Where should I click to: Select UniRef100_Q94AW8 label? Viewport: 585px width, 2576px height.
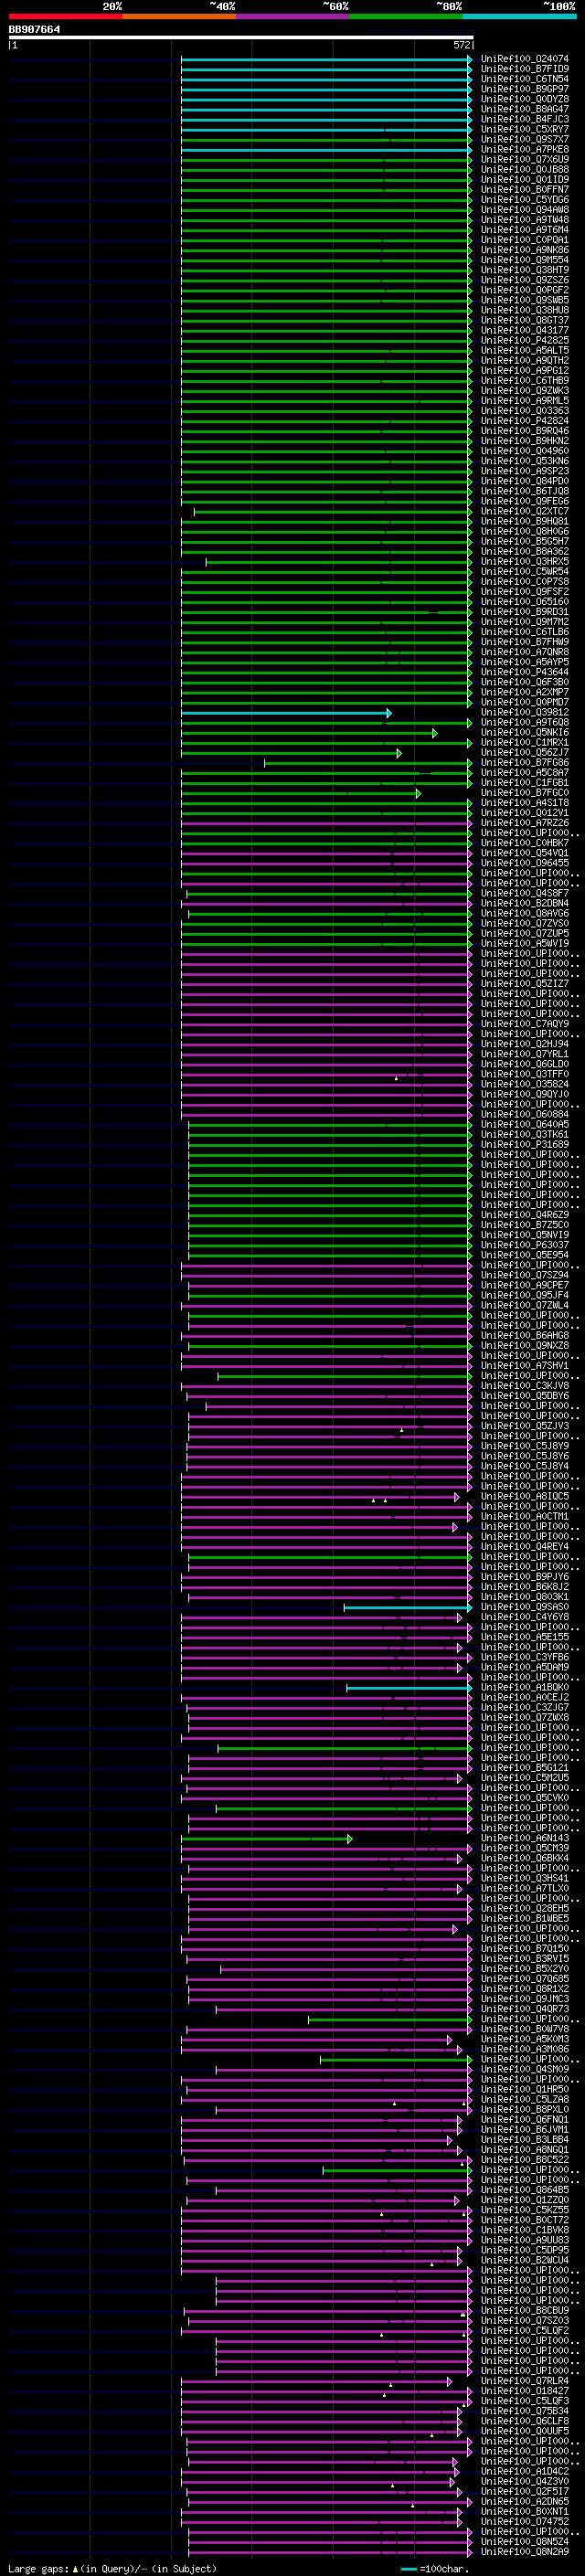click(x=524, y=210)
